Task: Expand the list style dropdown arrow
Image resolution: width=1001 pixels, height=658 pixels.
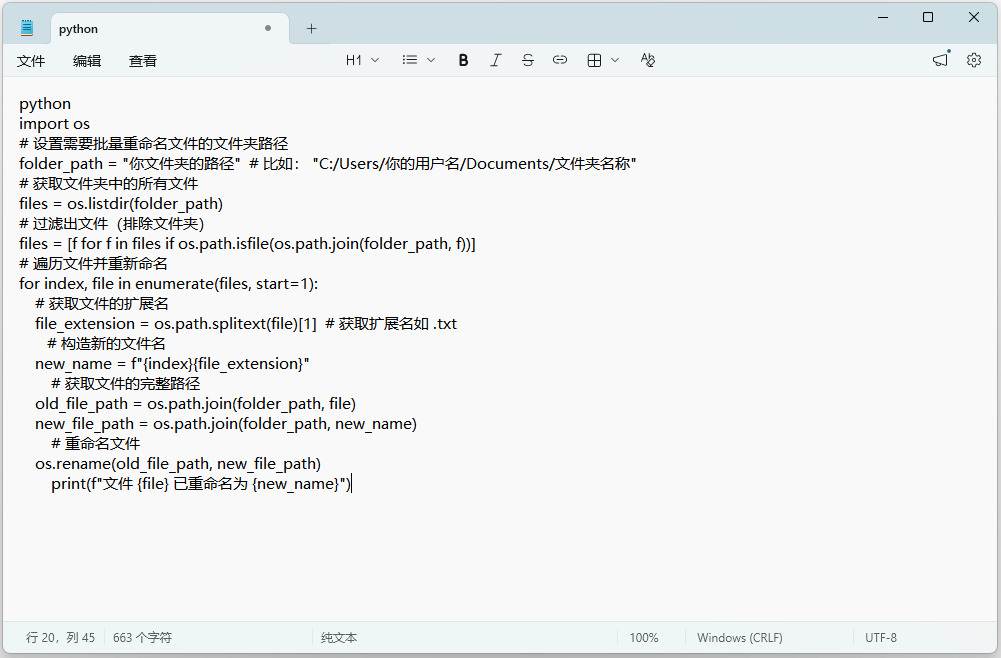Action: click(x=431, y=60)
